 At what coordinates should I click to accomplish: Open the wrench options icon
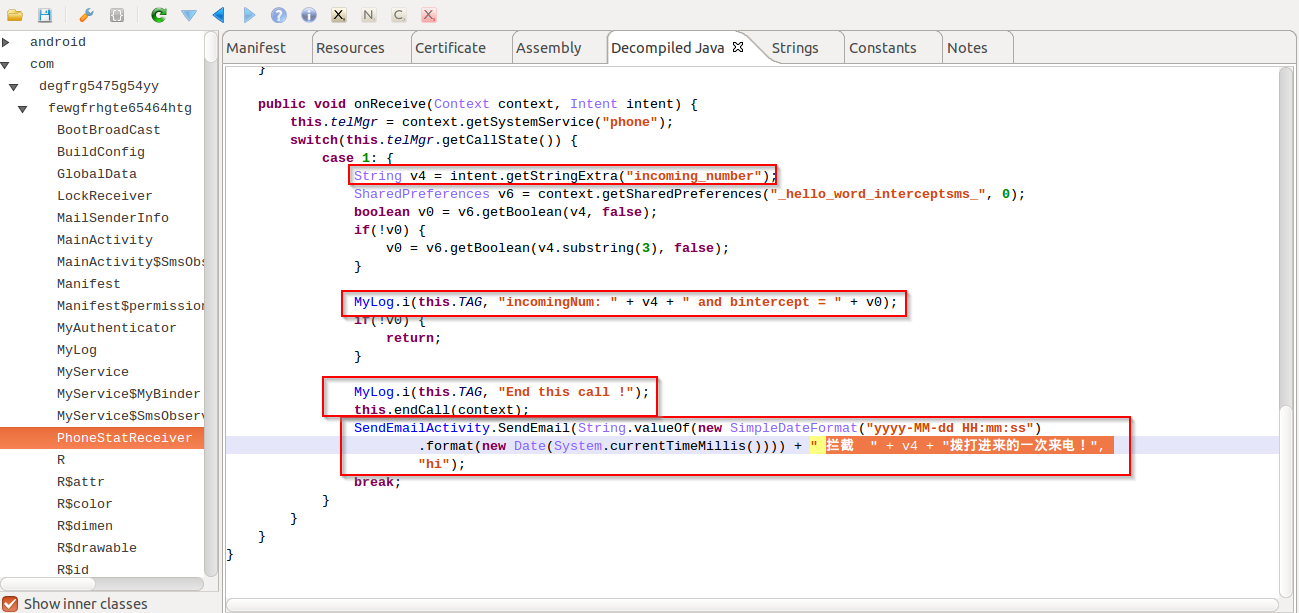[86, 15]
